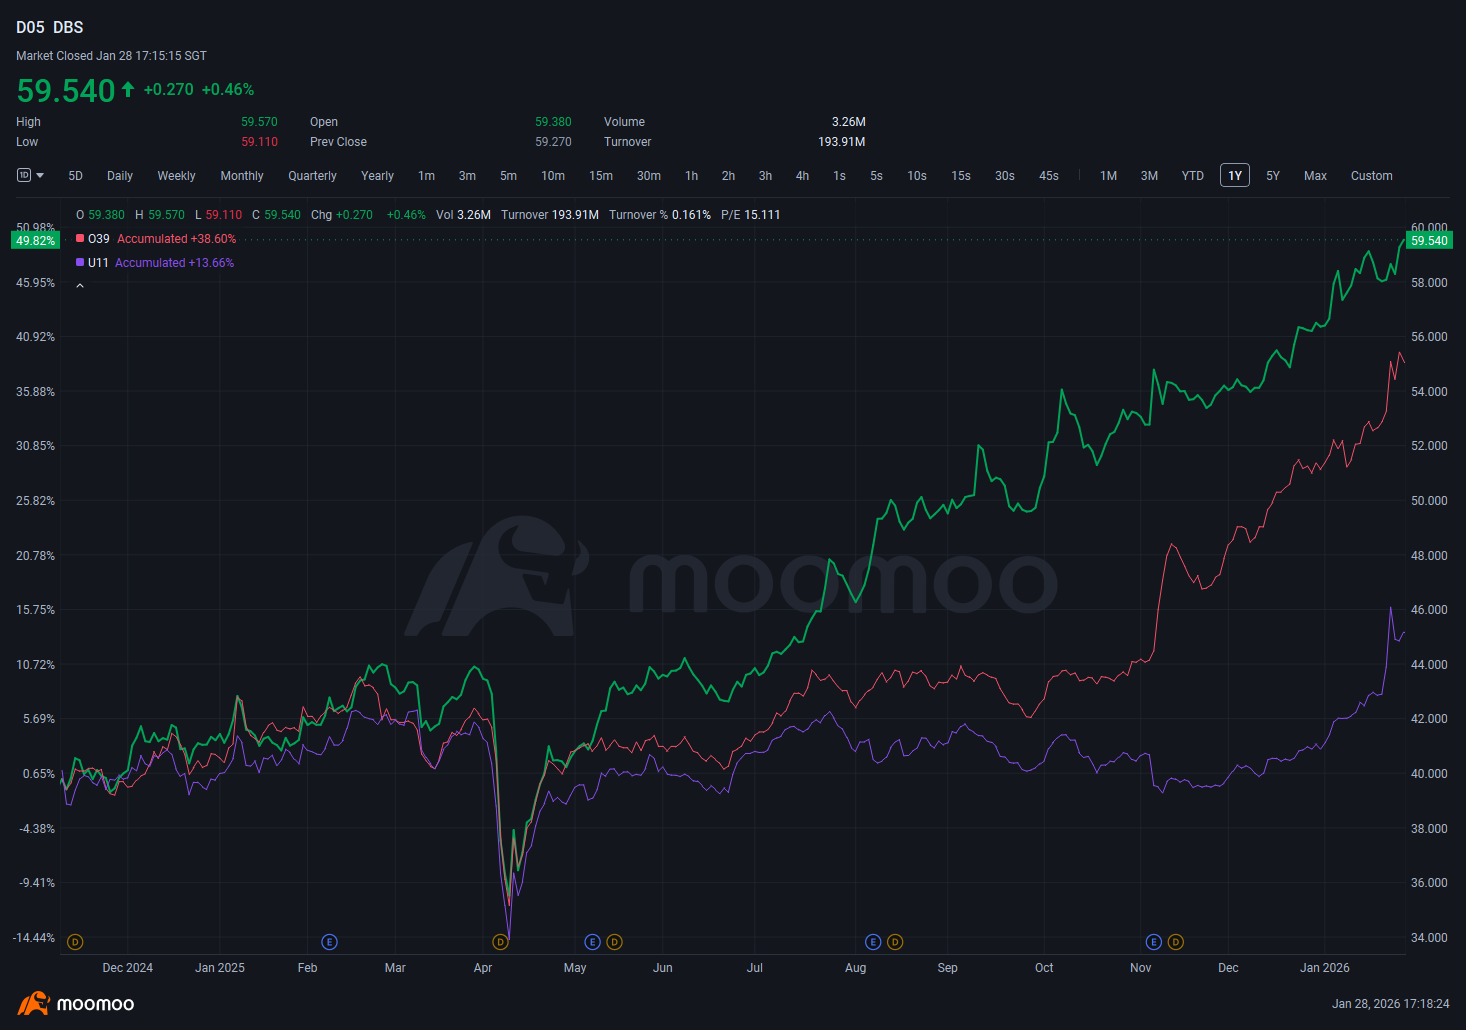The width and height of the screenshot is (1466, 1030).
Task: Click the earnings marker in February
Action: 329,942
